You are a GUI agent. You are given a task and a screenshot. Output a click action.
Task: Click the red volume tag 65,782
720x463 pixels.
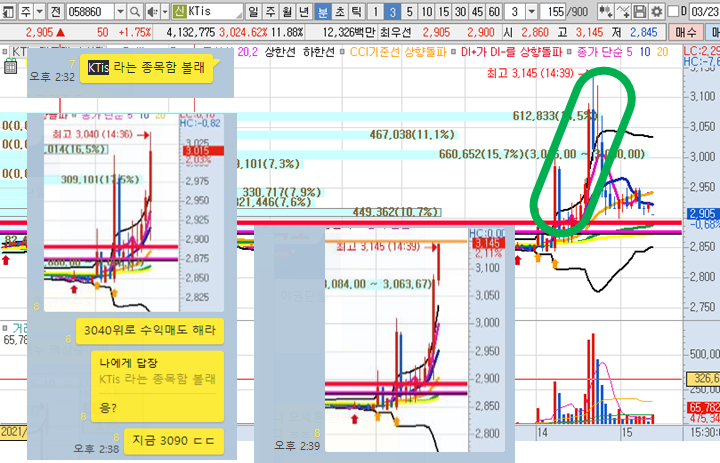pyautogui.click(x=704, y=407)
